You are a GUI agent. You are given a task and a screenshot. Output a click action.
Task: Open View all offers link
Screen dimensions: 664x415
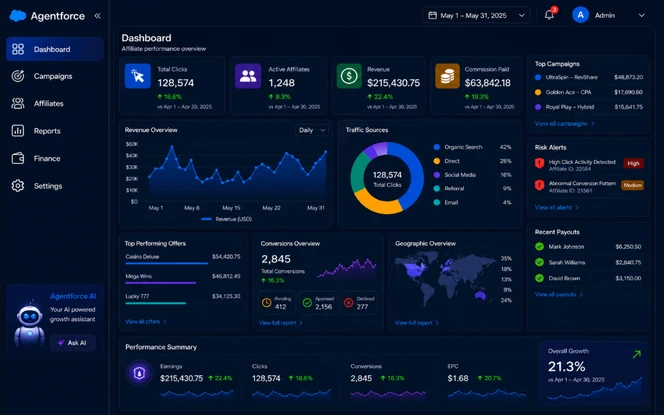146,322
